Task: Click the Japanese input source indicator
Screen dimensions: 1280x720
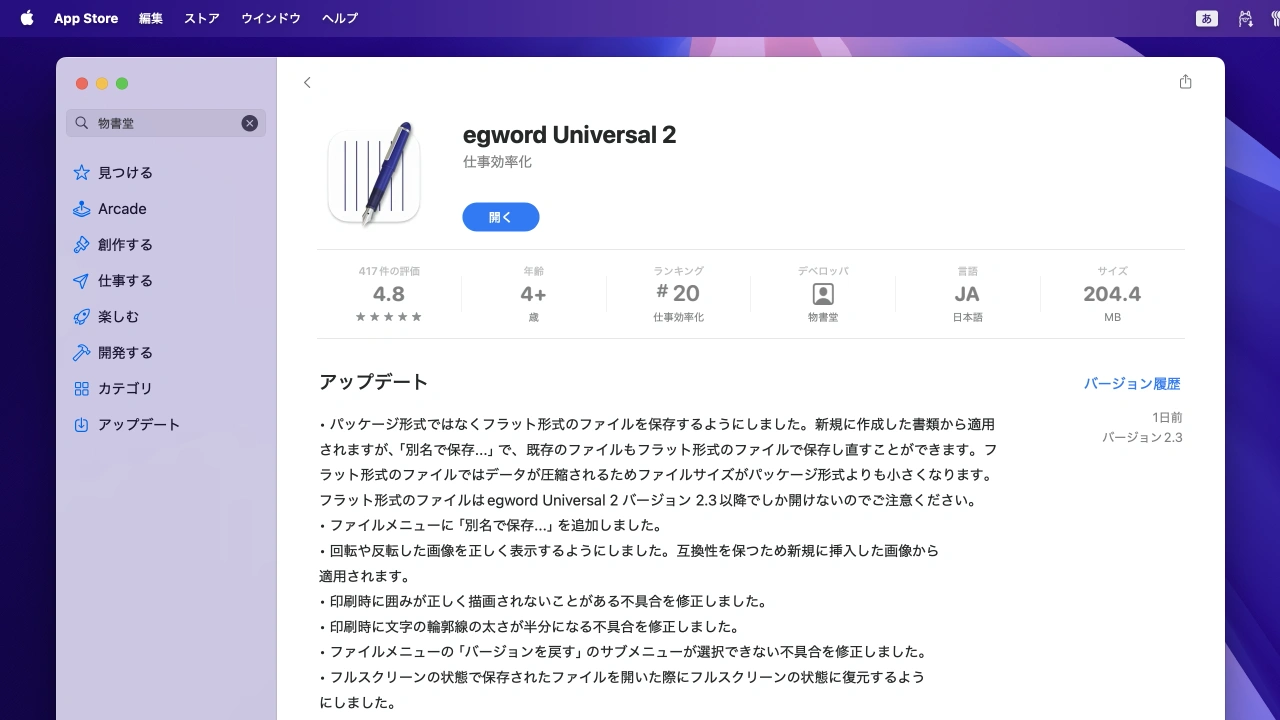Action: coord(1207,18)
